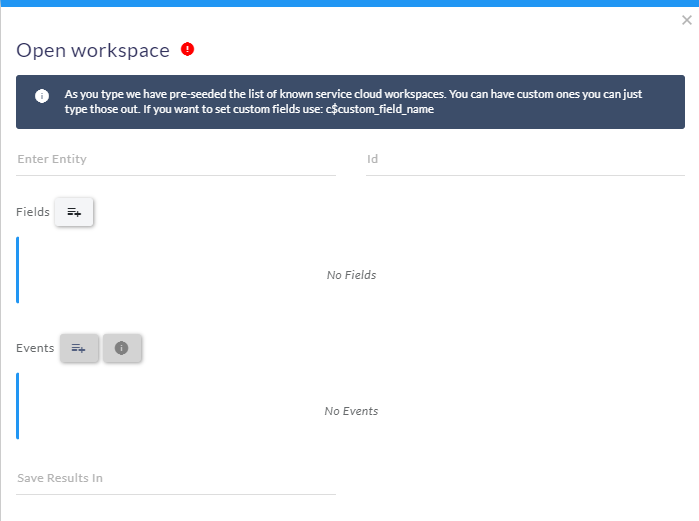Click the blue bar beside No Events

tap(17, 406)
